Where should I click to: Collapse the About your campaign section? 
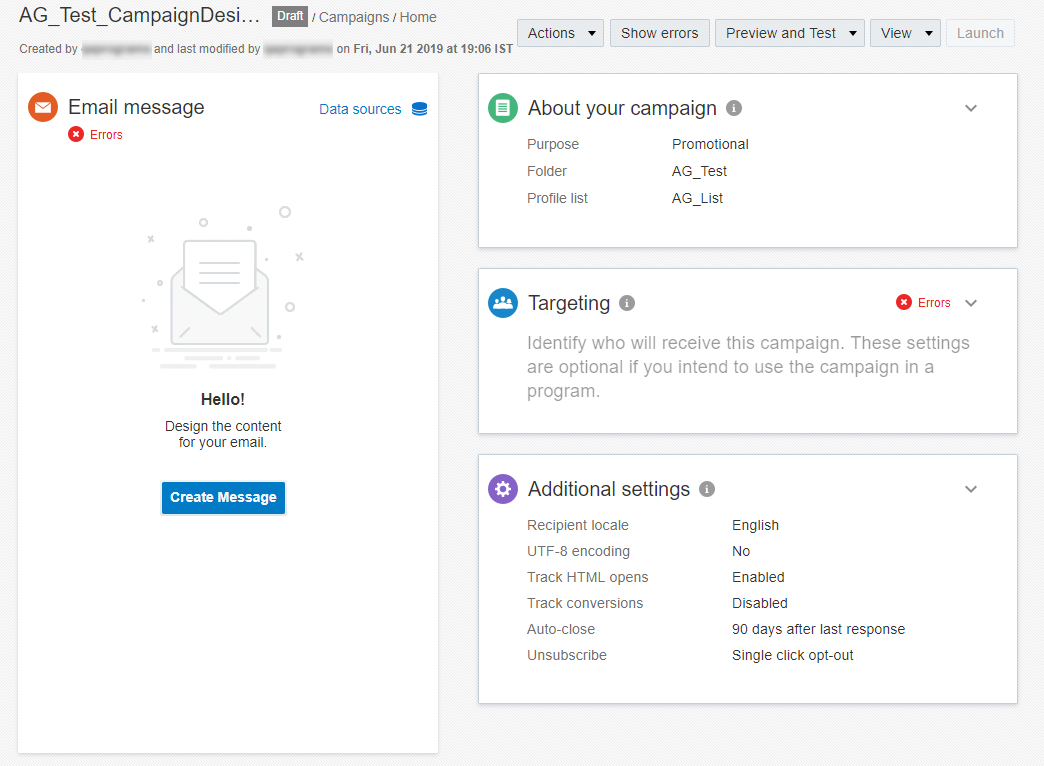pyautogui.click(x=971, y=108)
